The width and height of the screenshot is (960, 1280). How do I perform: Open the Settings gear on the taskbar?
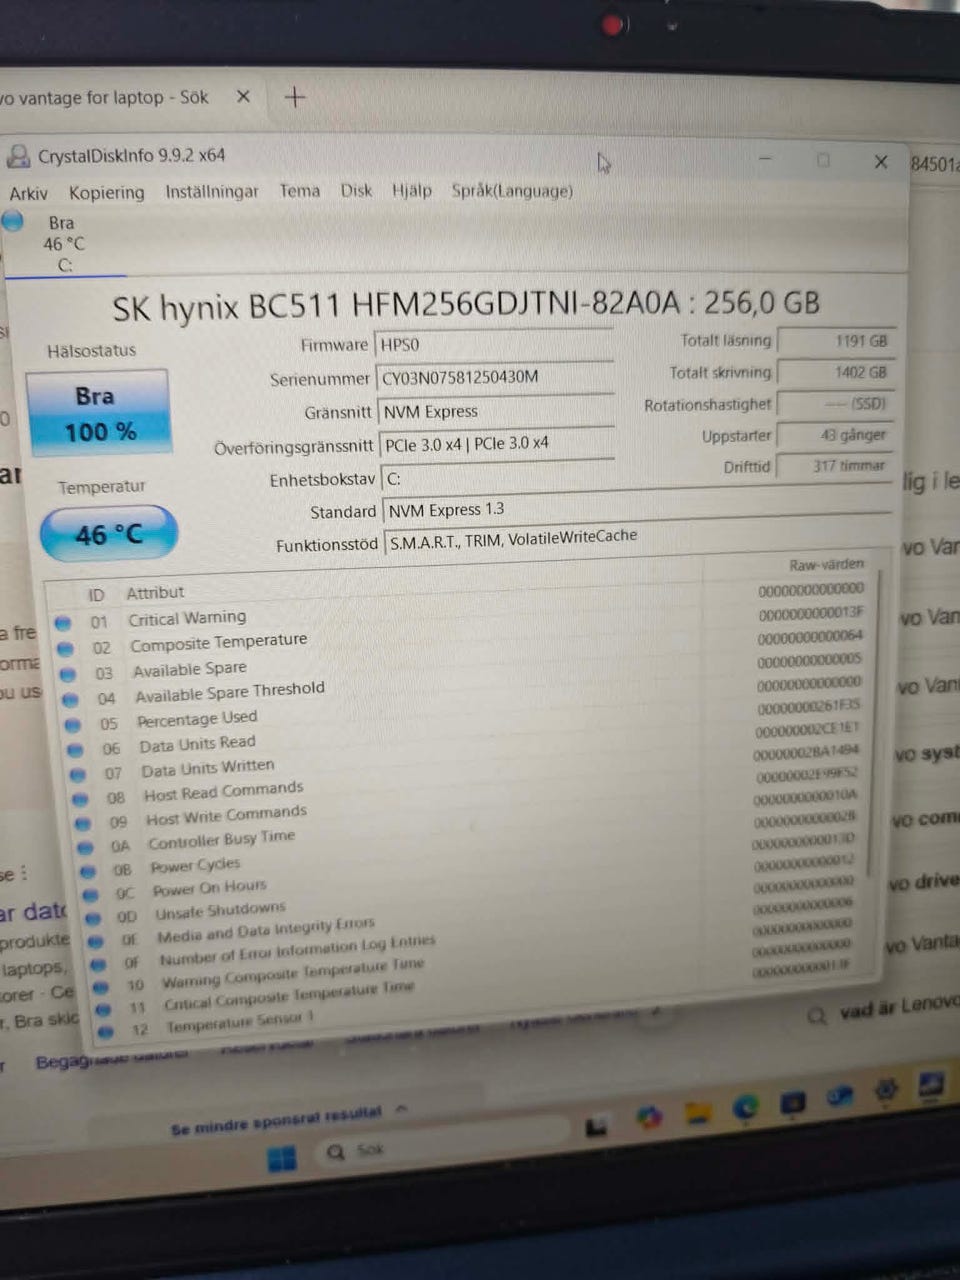point(886,1090)
